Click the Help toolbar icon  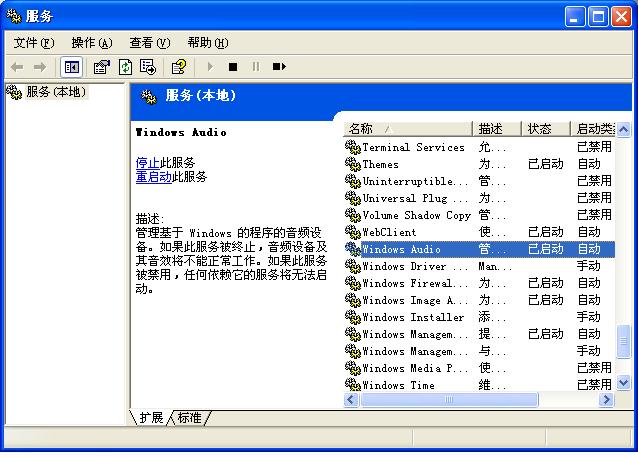(179, 67)
